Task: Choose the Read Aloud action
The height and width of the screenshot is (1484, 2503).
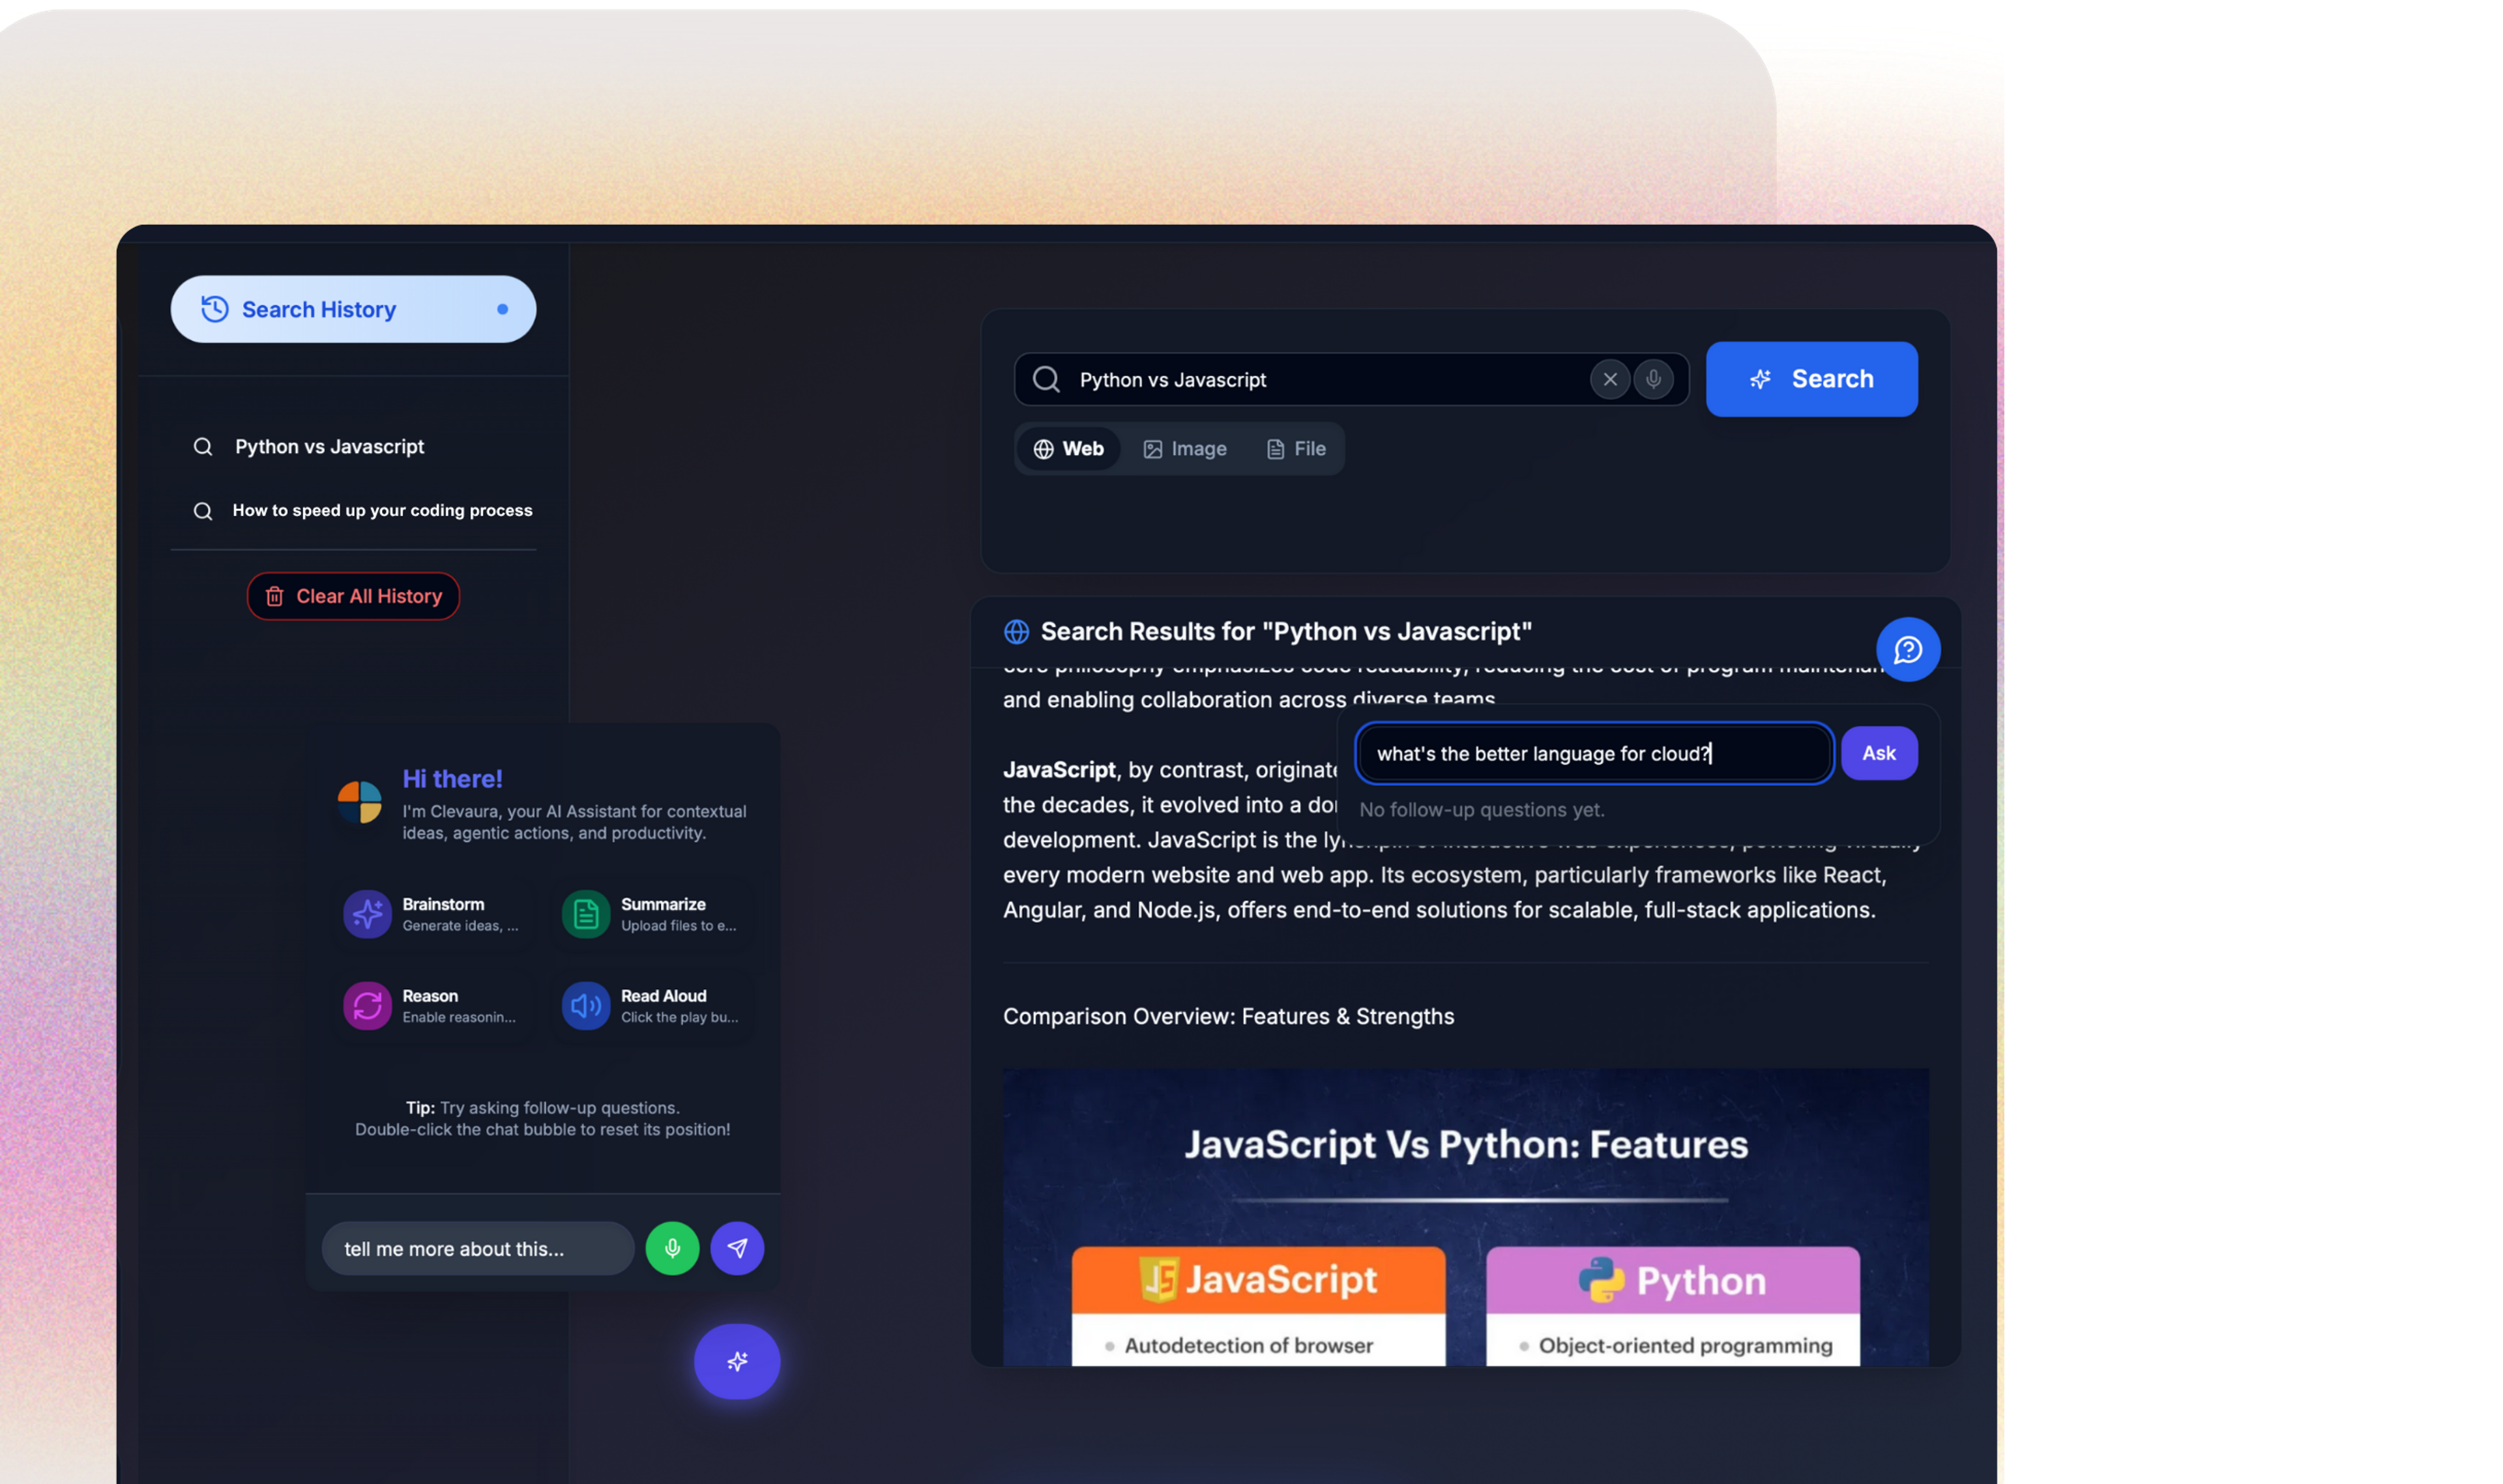Action: (x=652, y=1006)
